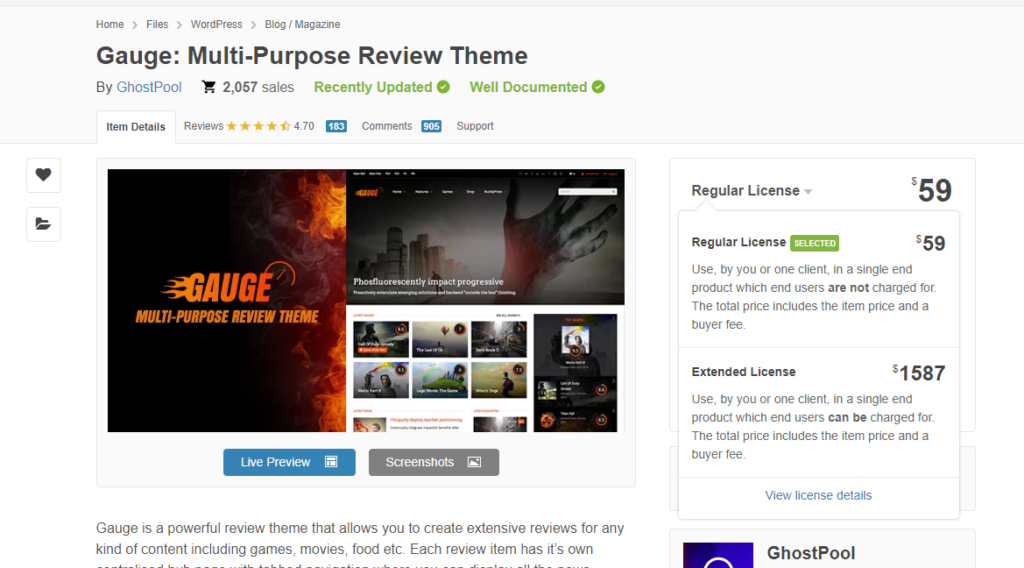Click the Recently Updated checkmark icon

[x=443, y=87]
